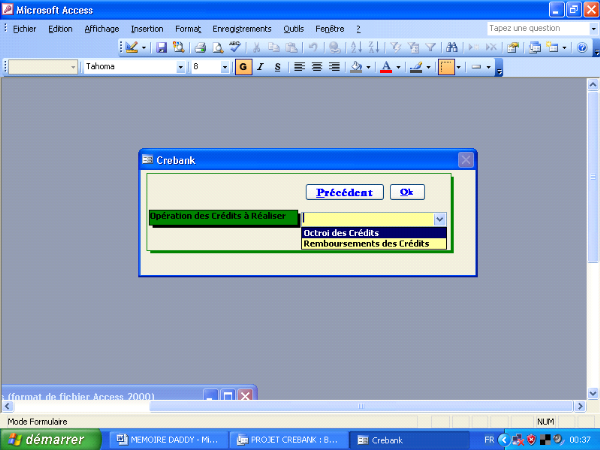Open the View mode design icon
600x450 pixels.
pos(130,47)
